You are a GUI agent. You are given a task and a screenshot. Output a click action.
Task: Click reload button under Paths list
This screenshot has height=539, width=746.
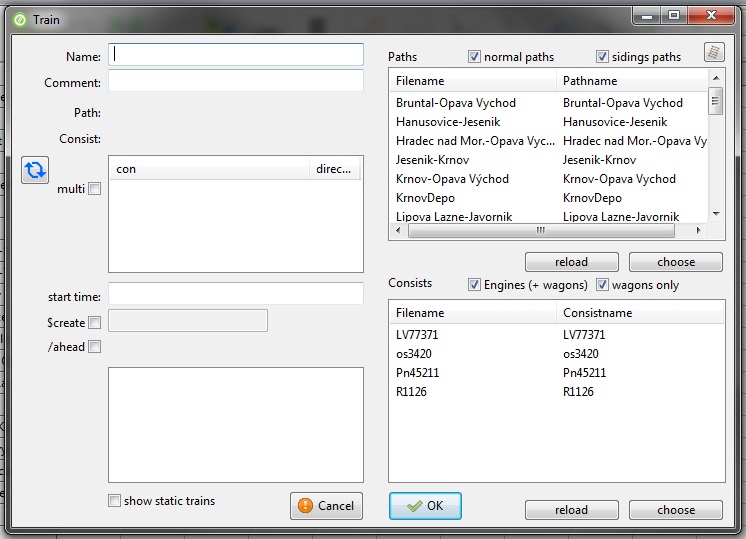pos(571,262)
